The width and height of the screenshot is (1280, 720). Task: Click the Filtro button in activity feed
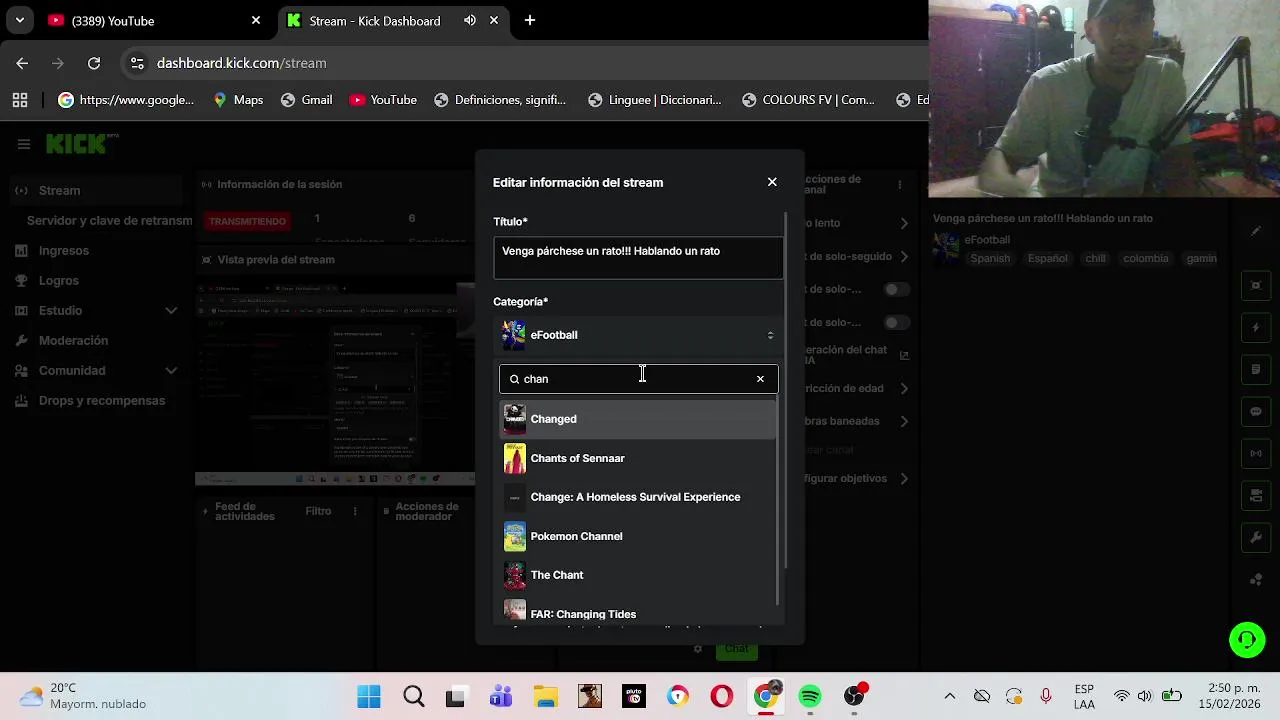tap(318, 511)
